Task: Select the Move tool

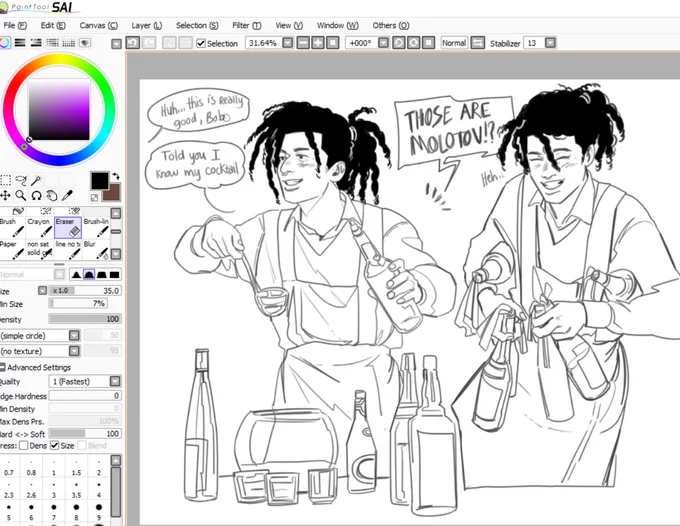Action: coord(5,196)
